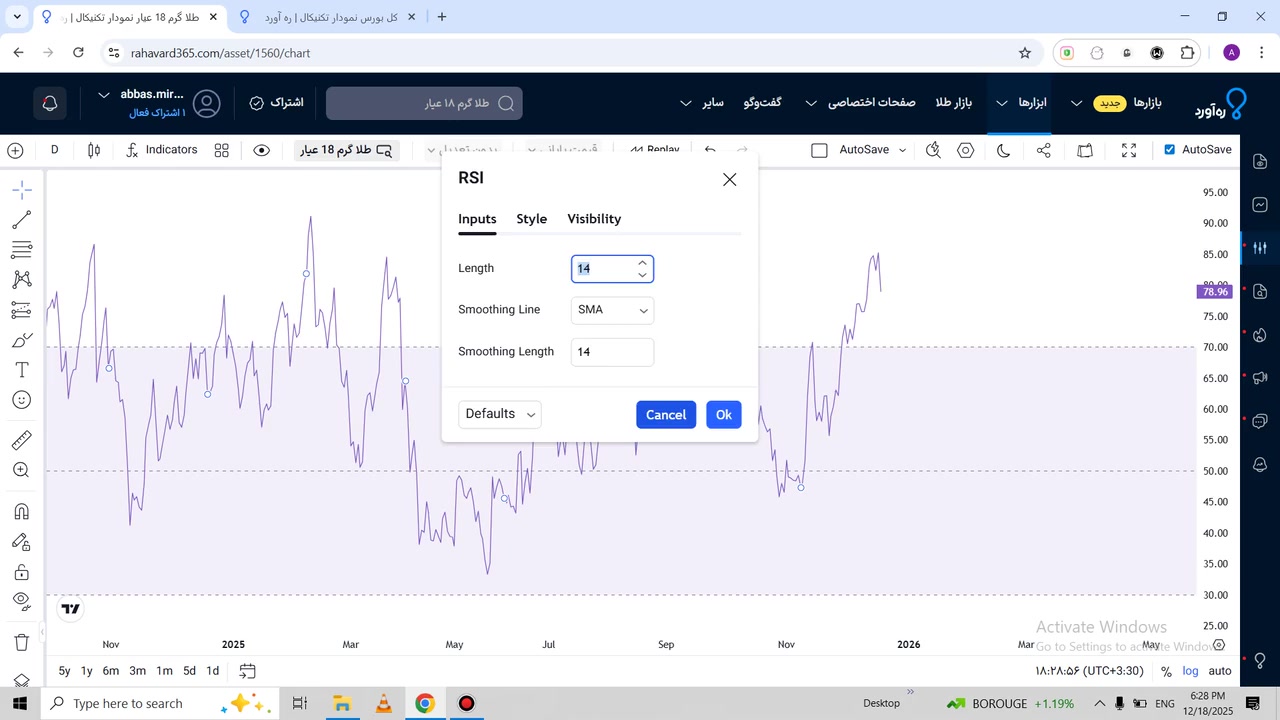The width and height of the screenshot is (1280, 720).
Task: Select the Text annotation tool
Action: pos(21,370)
